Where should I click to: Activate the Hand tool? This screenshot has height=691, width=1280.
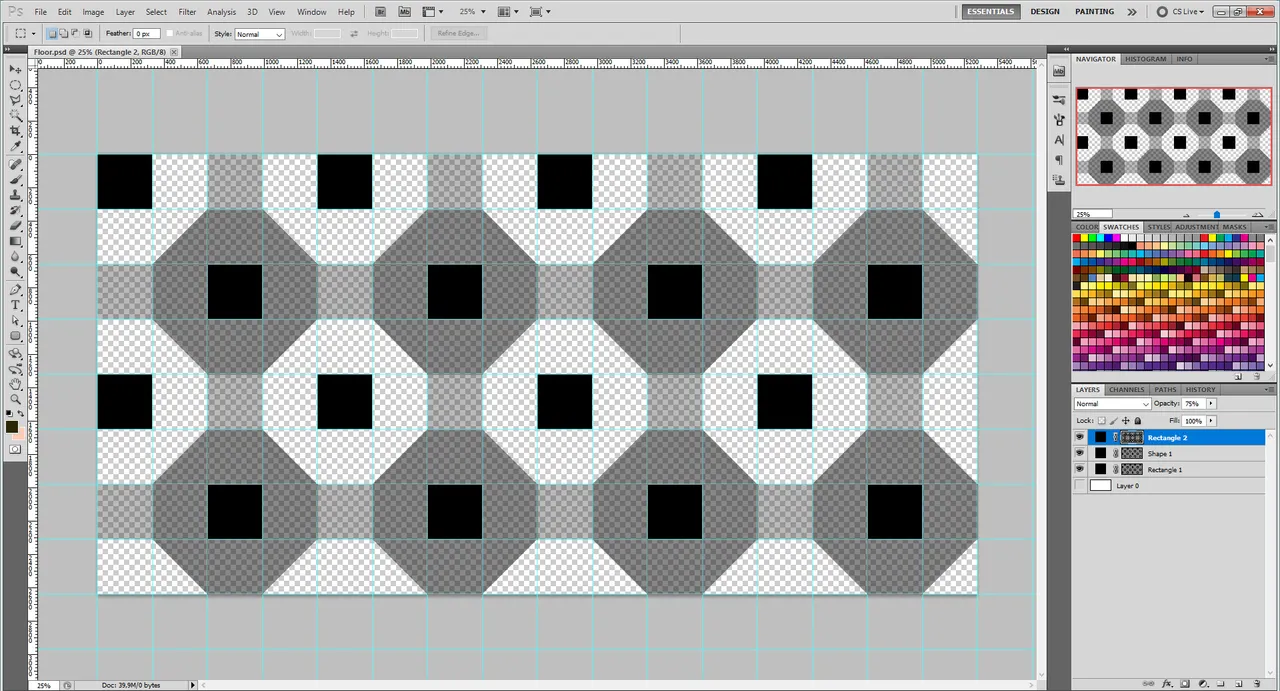tap(16, 384)
